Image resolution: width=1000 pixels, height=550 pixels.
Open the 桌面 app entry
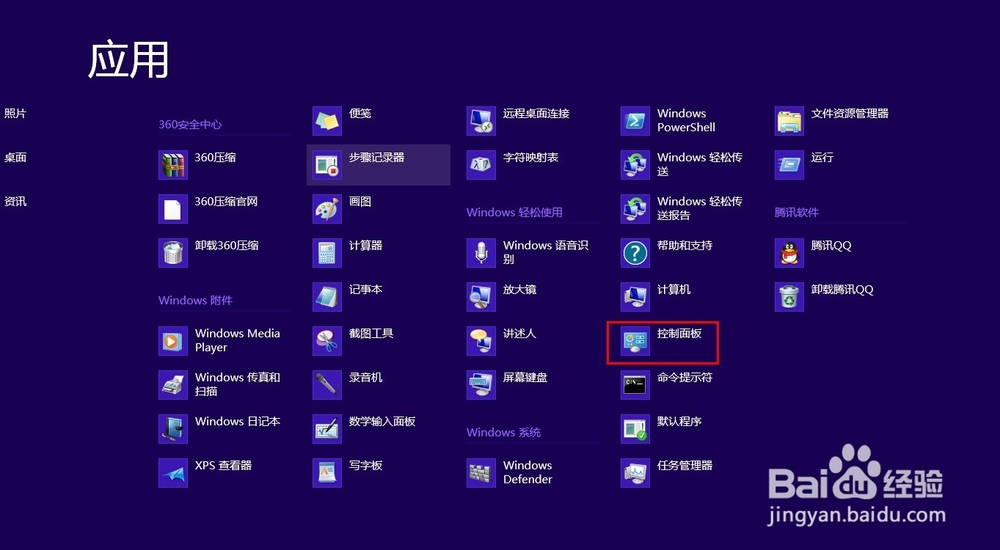[15, 158]
